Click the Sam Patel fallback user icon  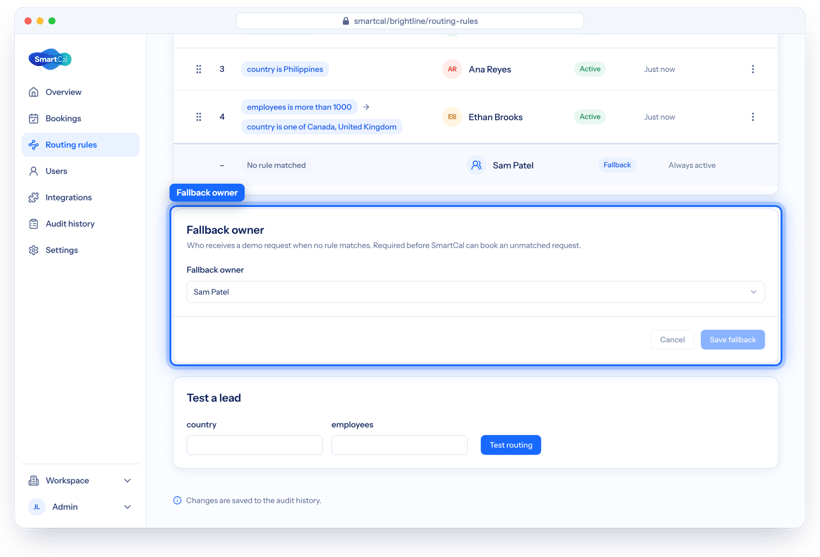pos(476,165)
